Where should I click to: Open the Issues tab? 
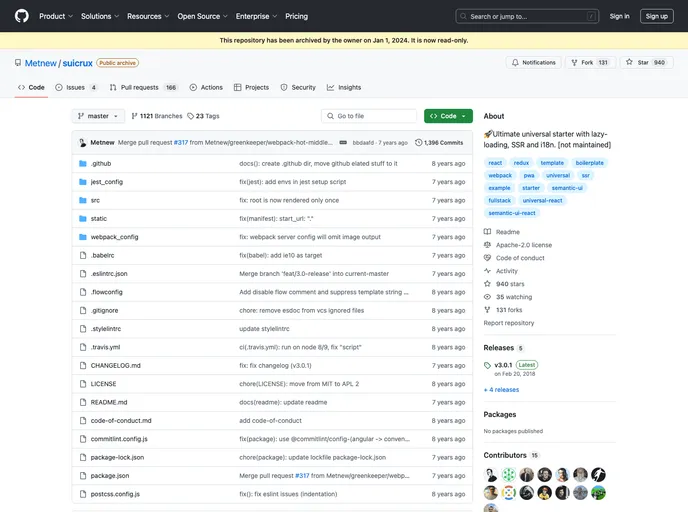[x=76, y=88]
